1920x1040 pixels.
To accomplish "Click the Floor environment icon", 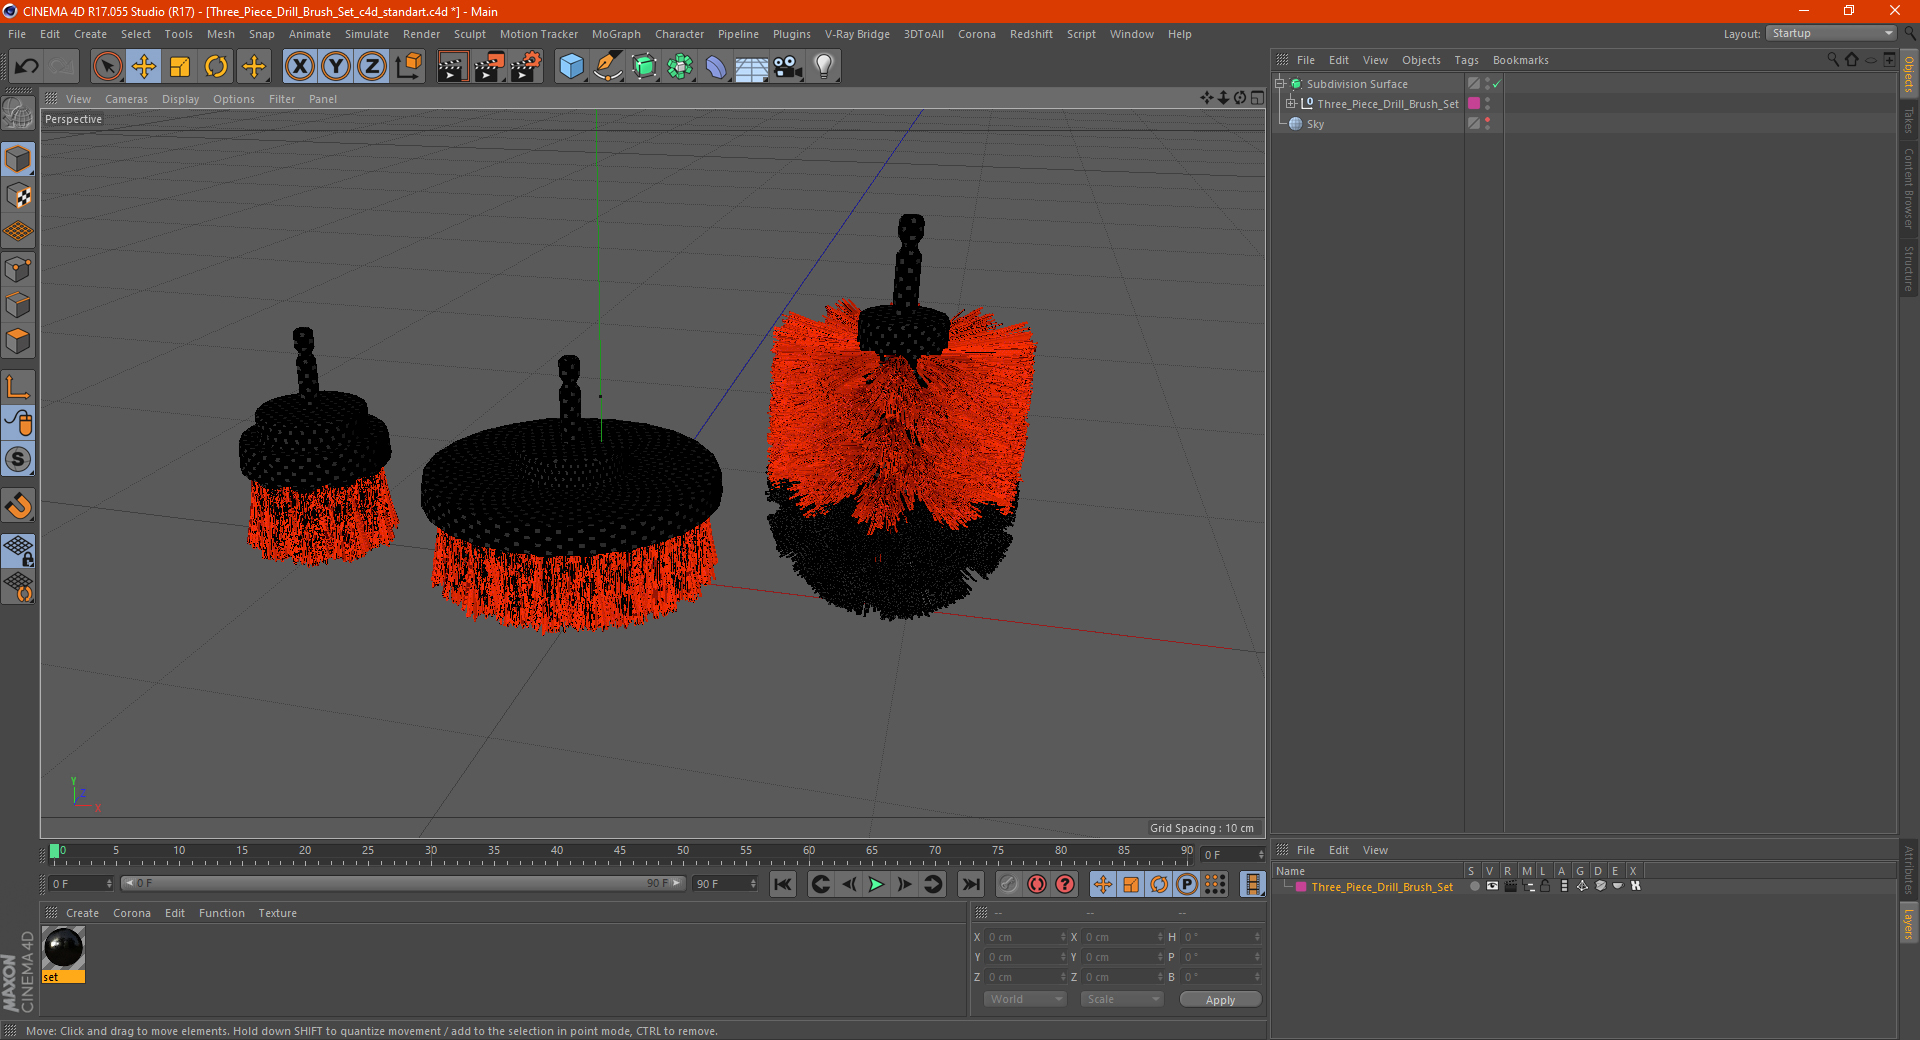I will click(752, 67).
